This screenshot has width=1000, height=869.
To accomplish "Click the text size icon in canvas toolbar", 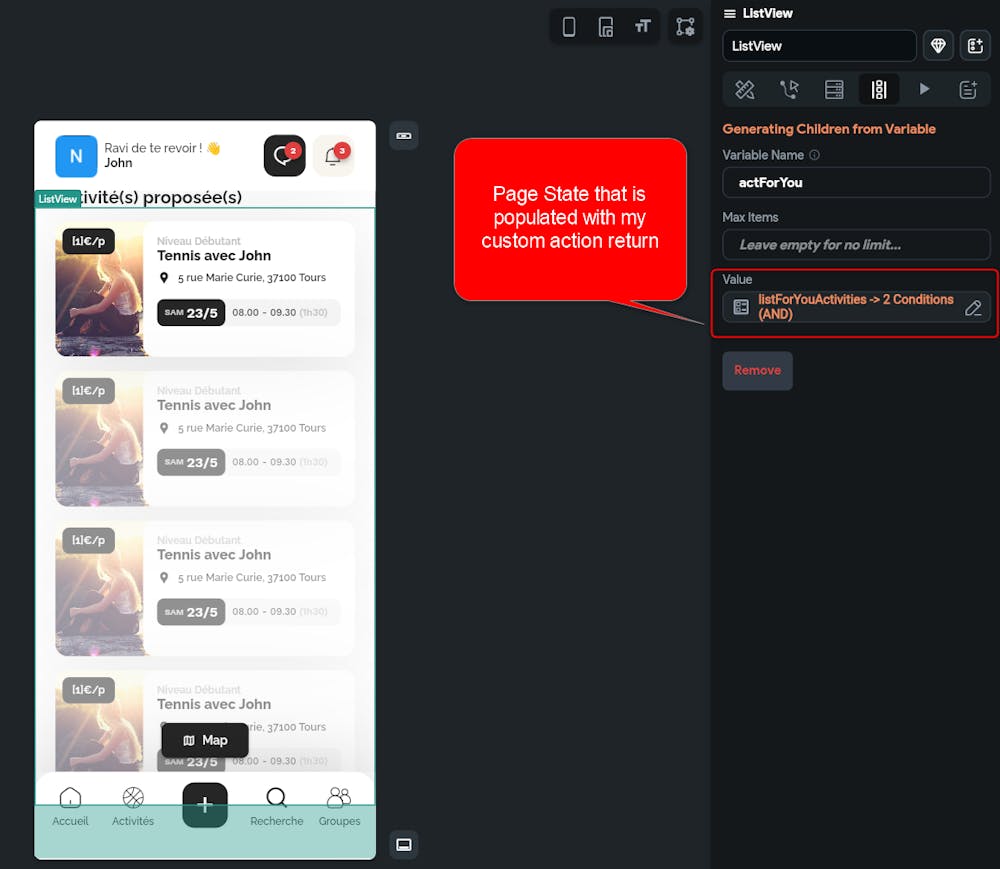I will [642, 26].
